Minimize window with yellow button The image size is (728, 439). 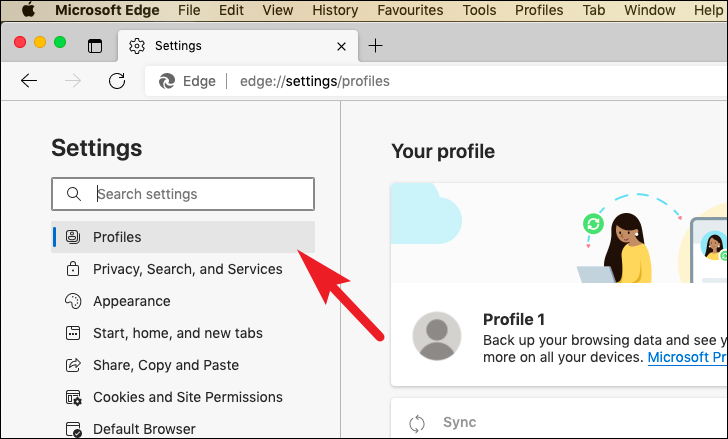[40, 42]
